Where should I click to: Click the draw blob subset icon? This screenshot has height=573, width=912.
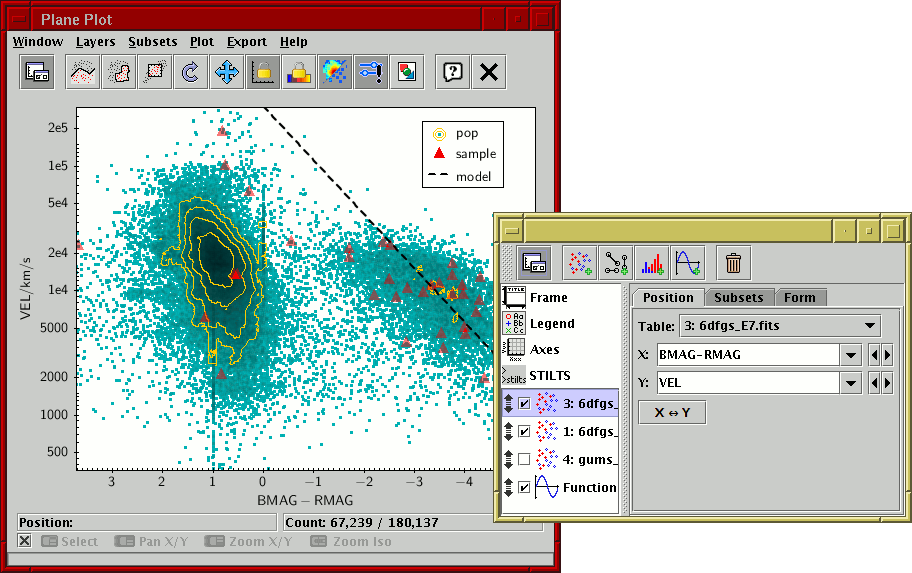(x=118, y=72)
